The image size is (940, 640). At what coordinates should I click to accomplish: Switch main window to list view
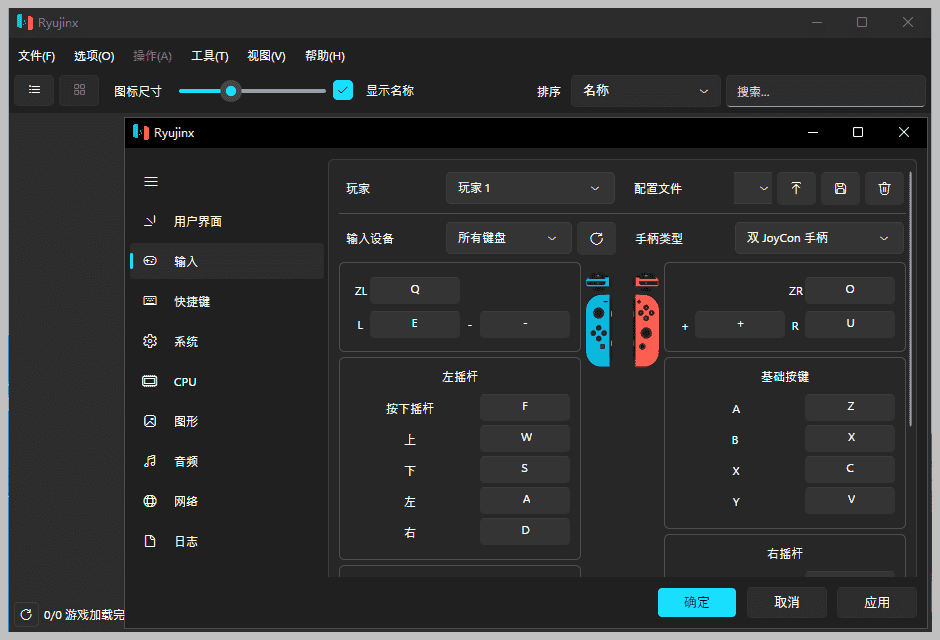click(x=34, y=90)
